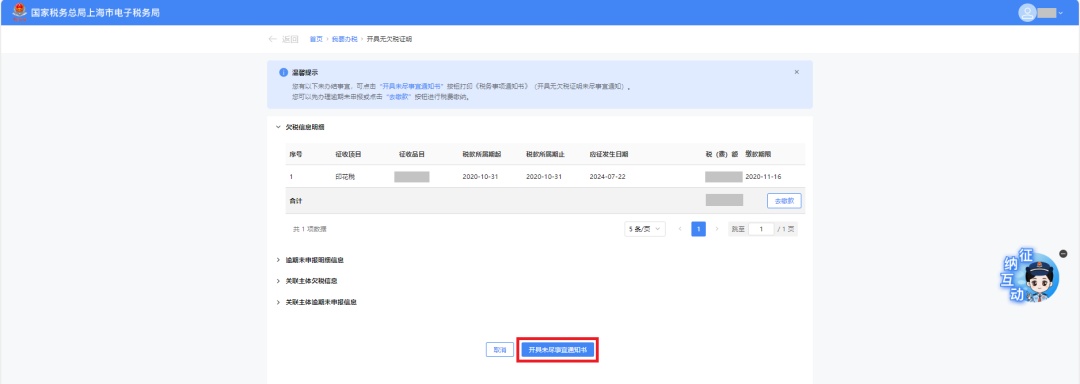This screenshot has height=384, width=1080.
Task: Click the 共 1 项数据 count text
Action: pos(309,229)
